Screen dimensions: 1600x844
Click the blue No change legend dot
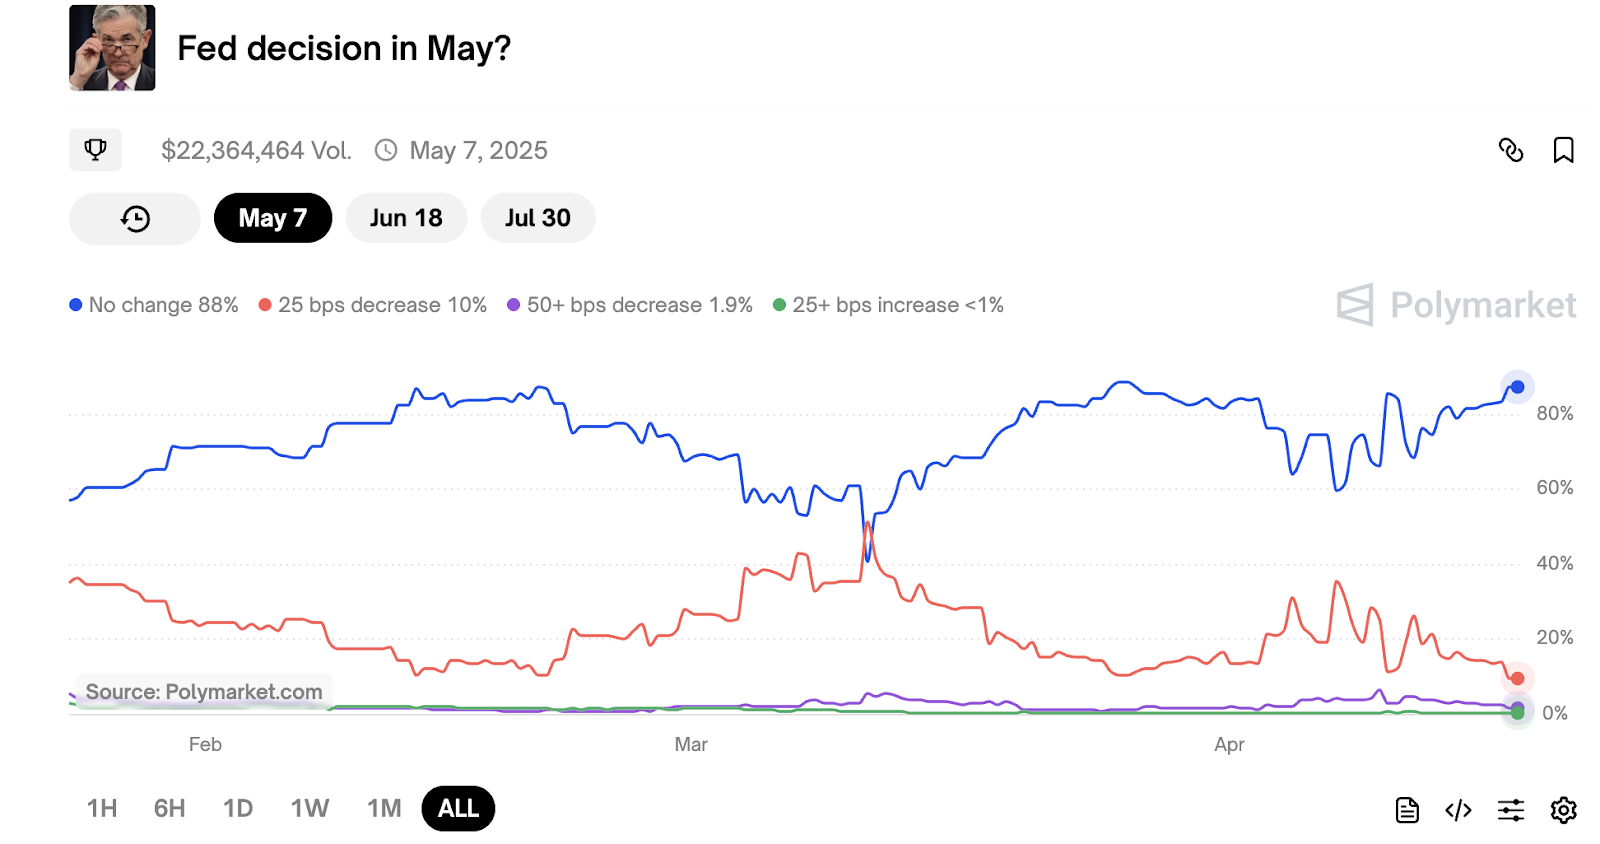[76, 305]
